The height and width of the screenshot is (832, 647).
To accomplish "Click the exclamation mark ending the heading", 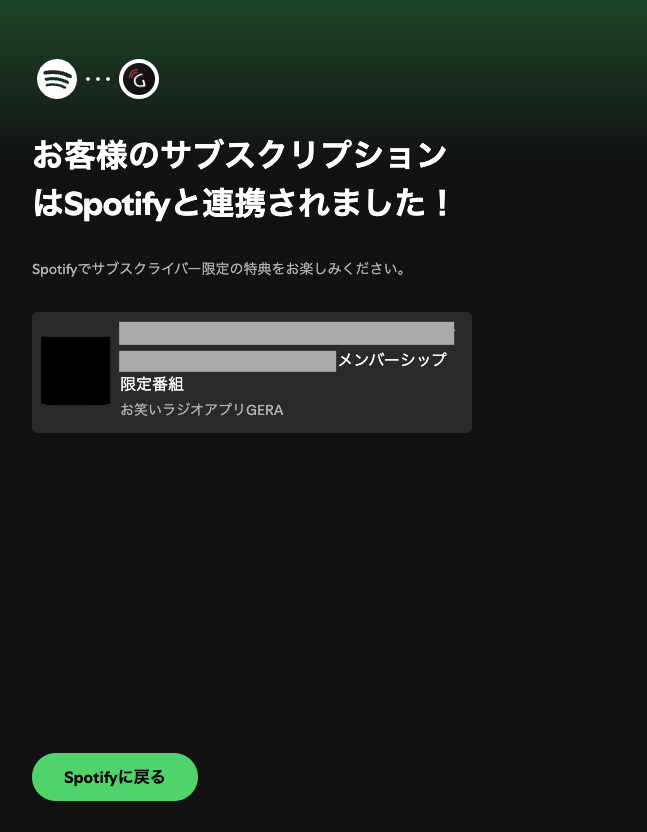I will coord(442,204).
